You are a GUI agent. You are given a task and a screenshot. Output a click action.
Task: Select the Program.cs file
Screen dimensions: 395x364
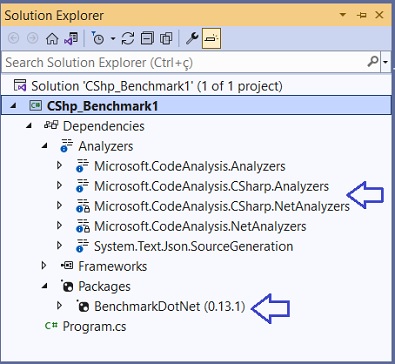(x=94, y=326)
